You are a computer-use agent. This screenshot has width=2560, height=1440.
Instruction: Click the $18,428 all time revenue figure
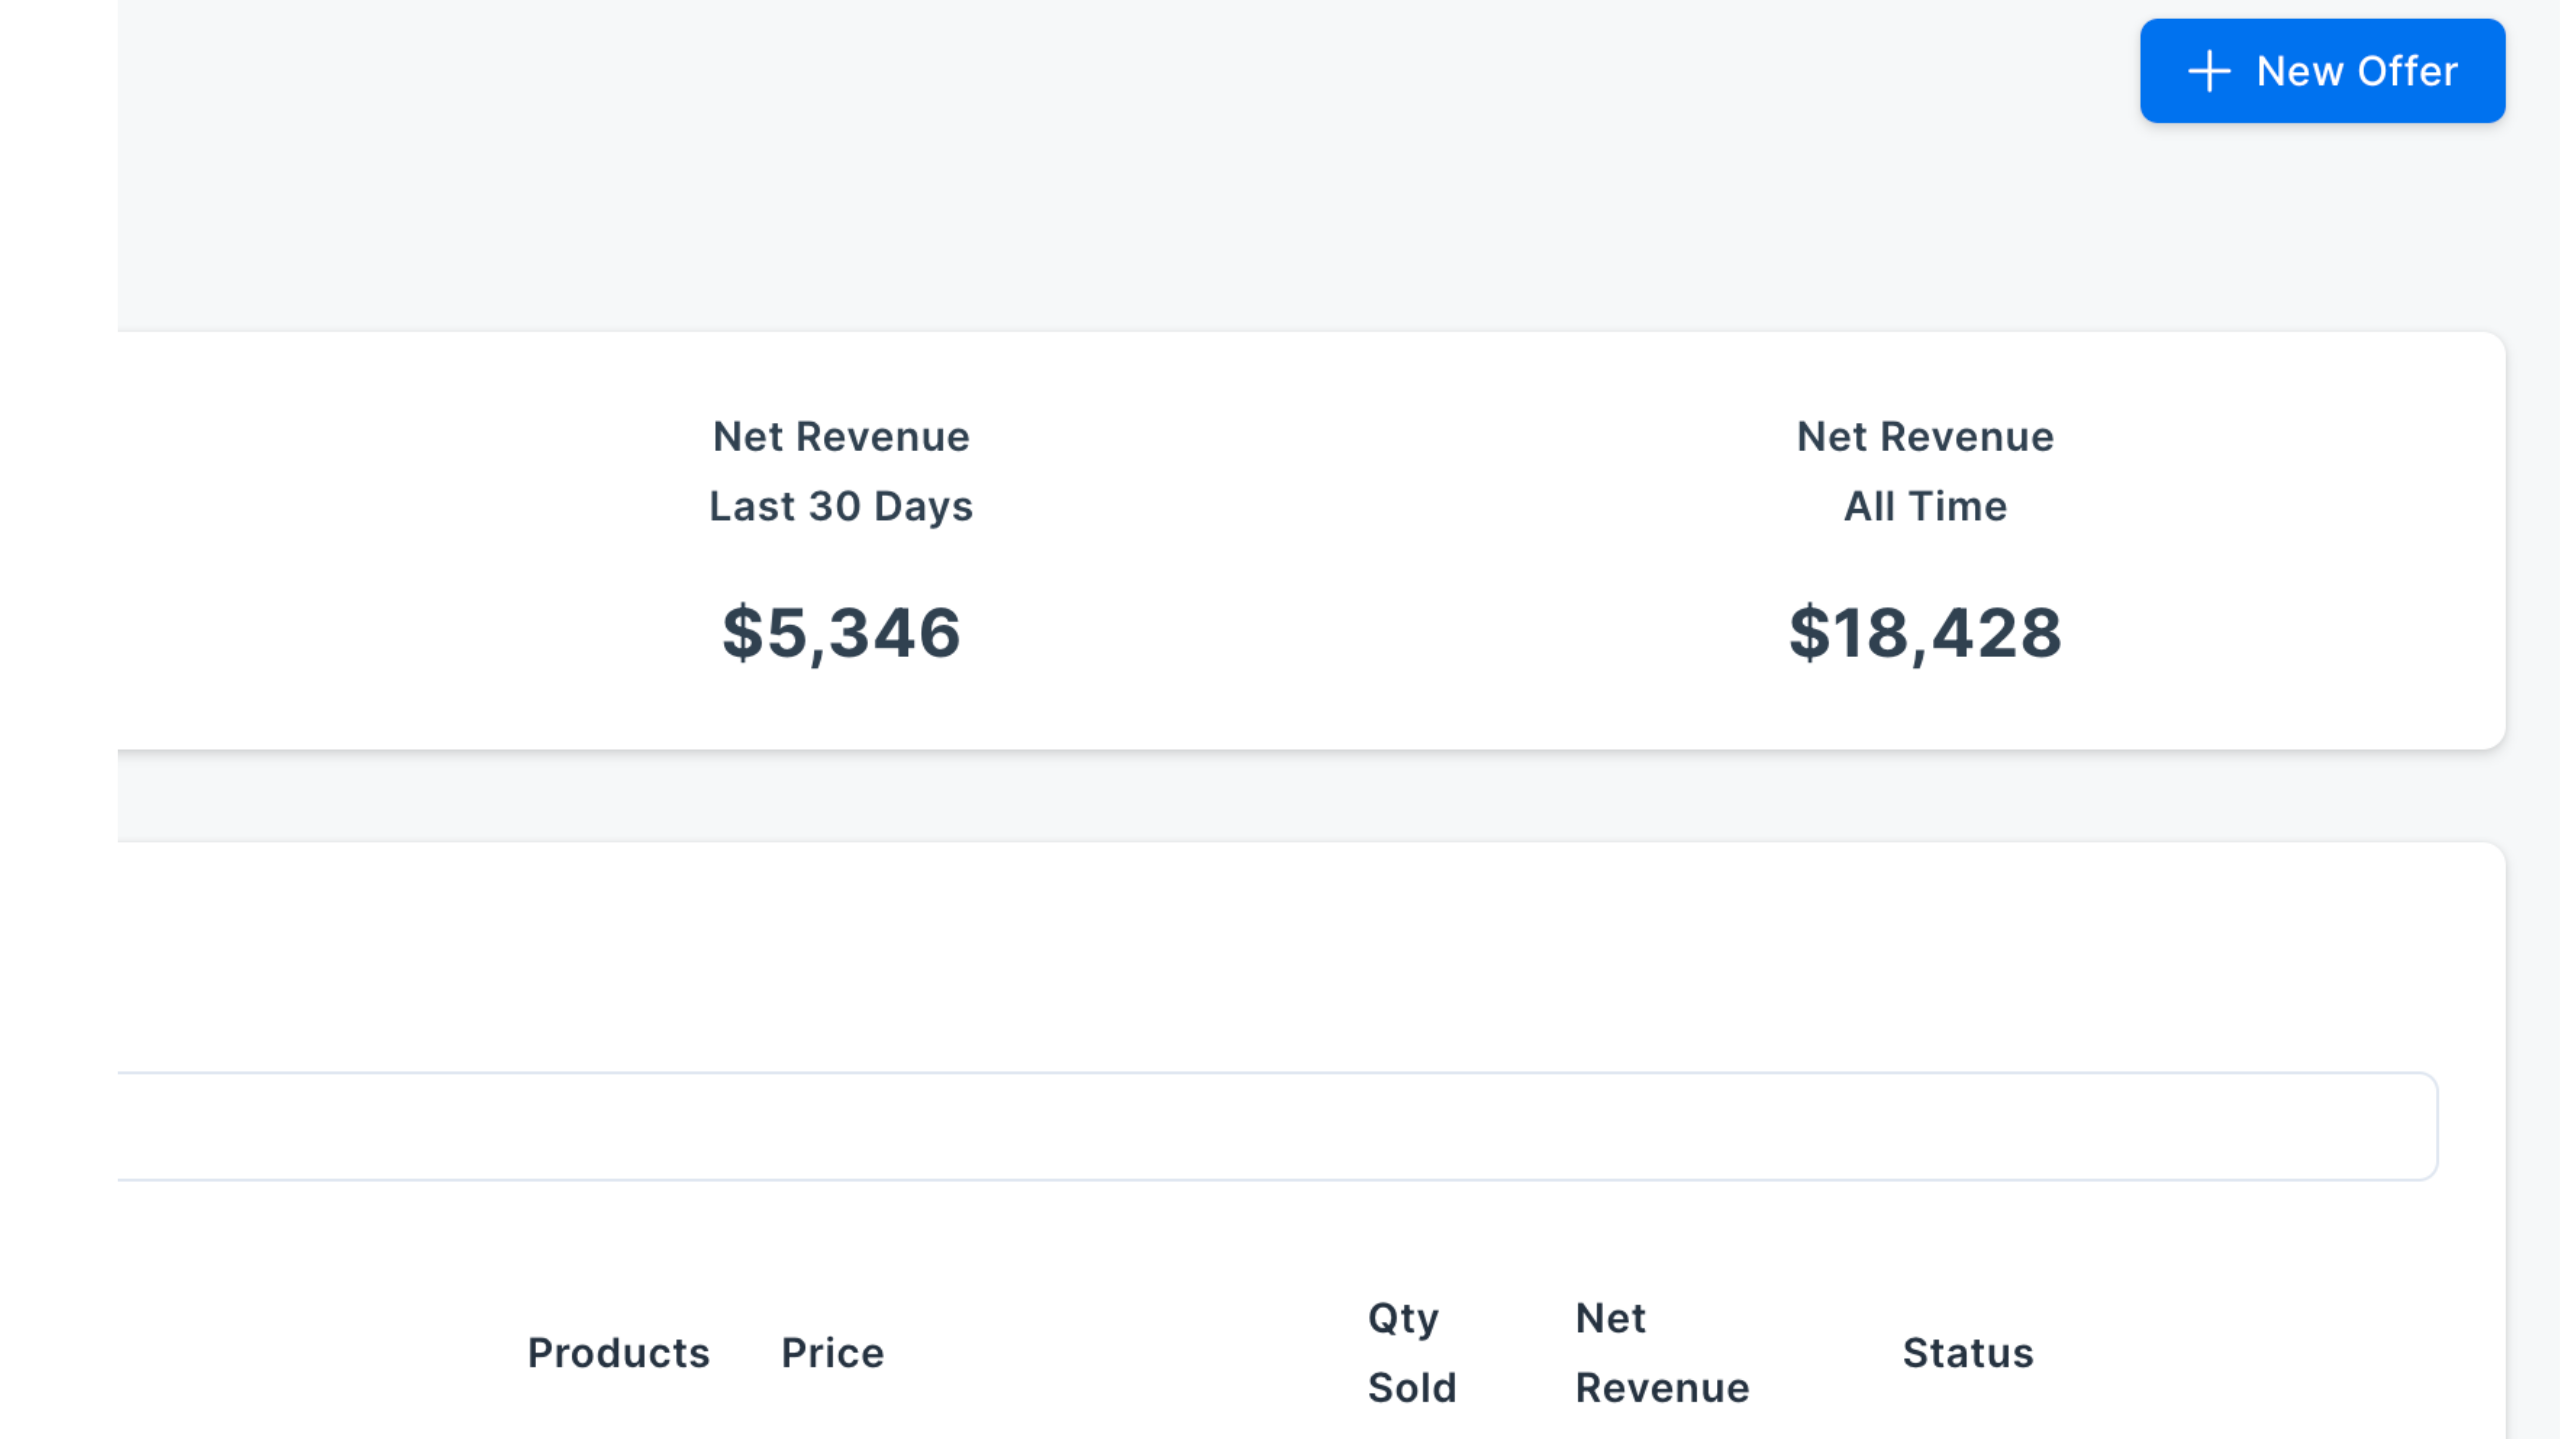pos(1925,633)
